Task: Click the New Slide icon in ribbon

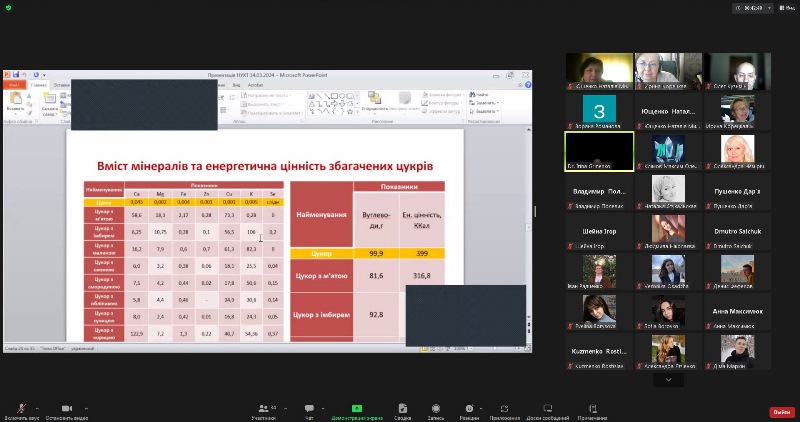Action: [x=49, y=98]
